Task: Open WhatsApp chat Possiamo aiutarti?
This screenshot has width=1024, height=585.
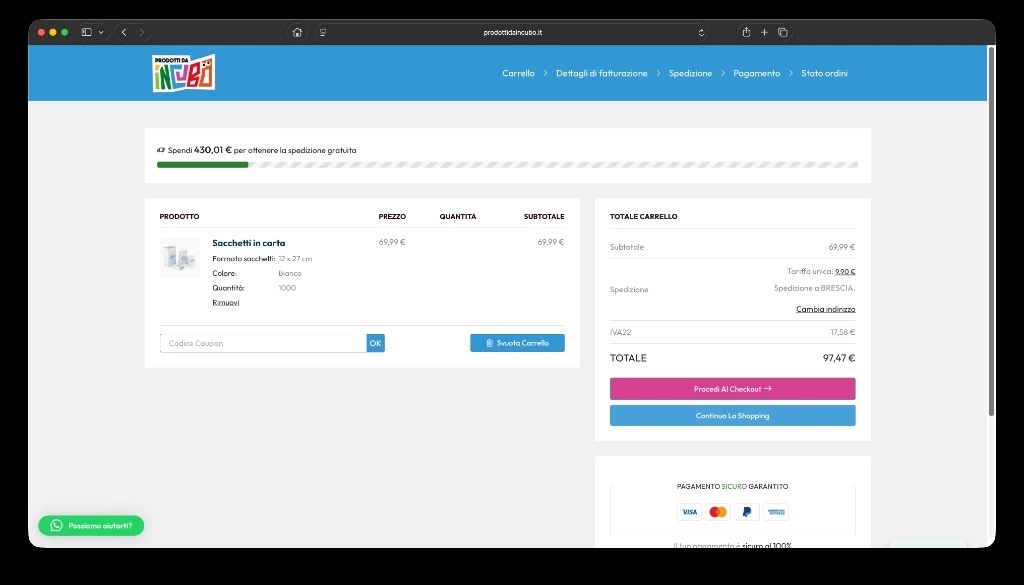Action: coord(91,526)
